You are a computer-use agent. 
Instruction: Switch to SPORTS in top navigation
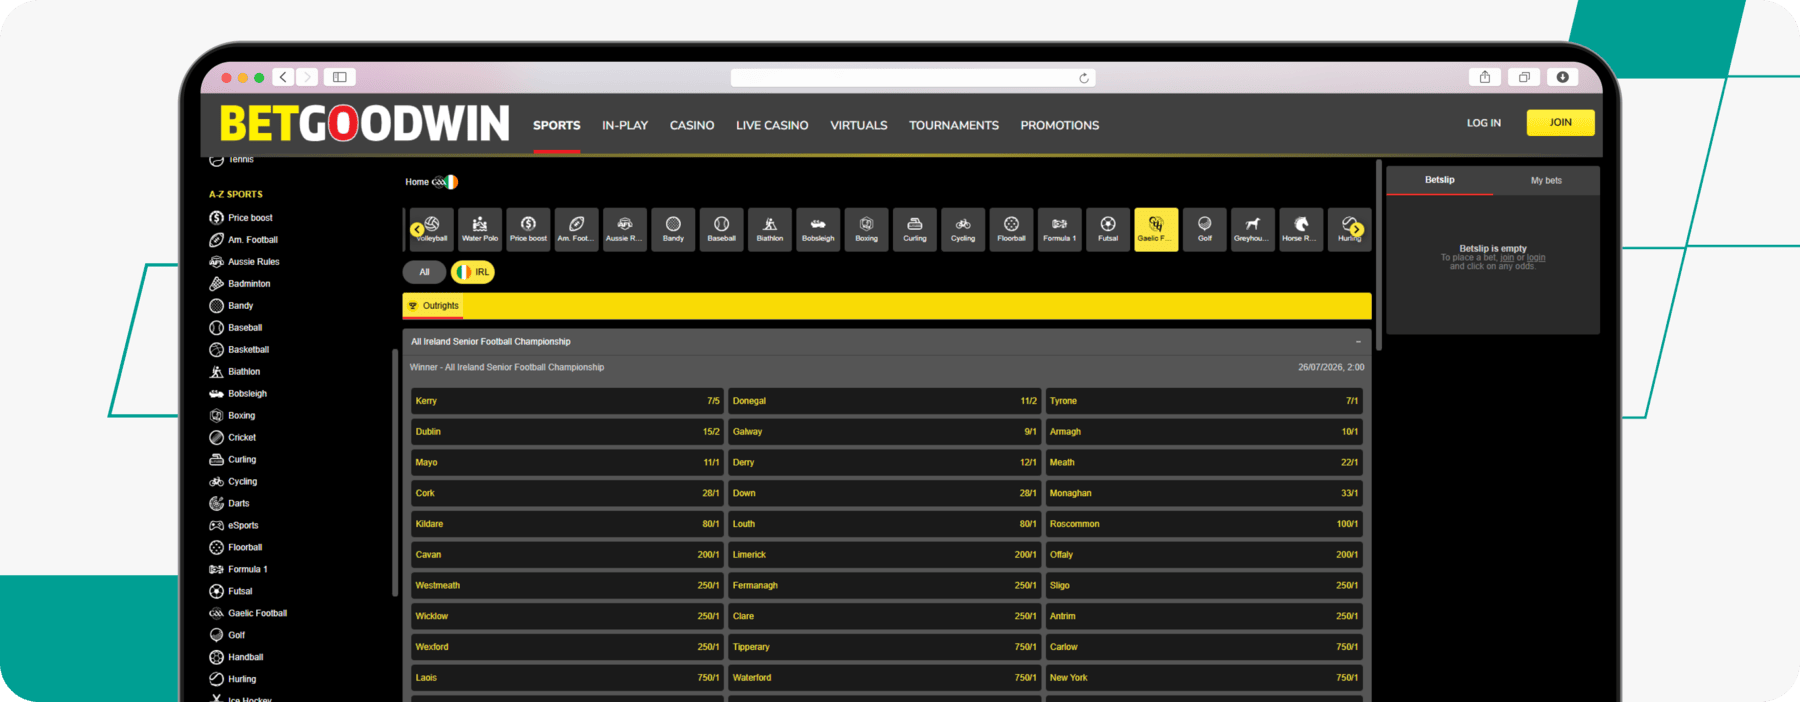(557, 125)
